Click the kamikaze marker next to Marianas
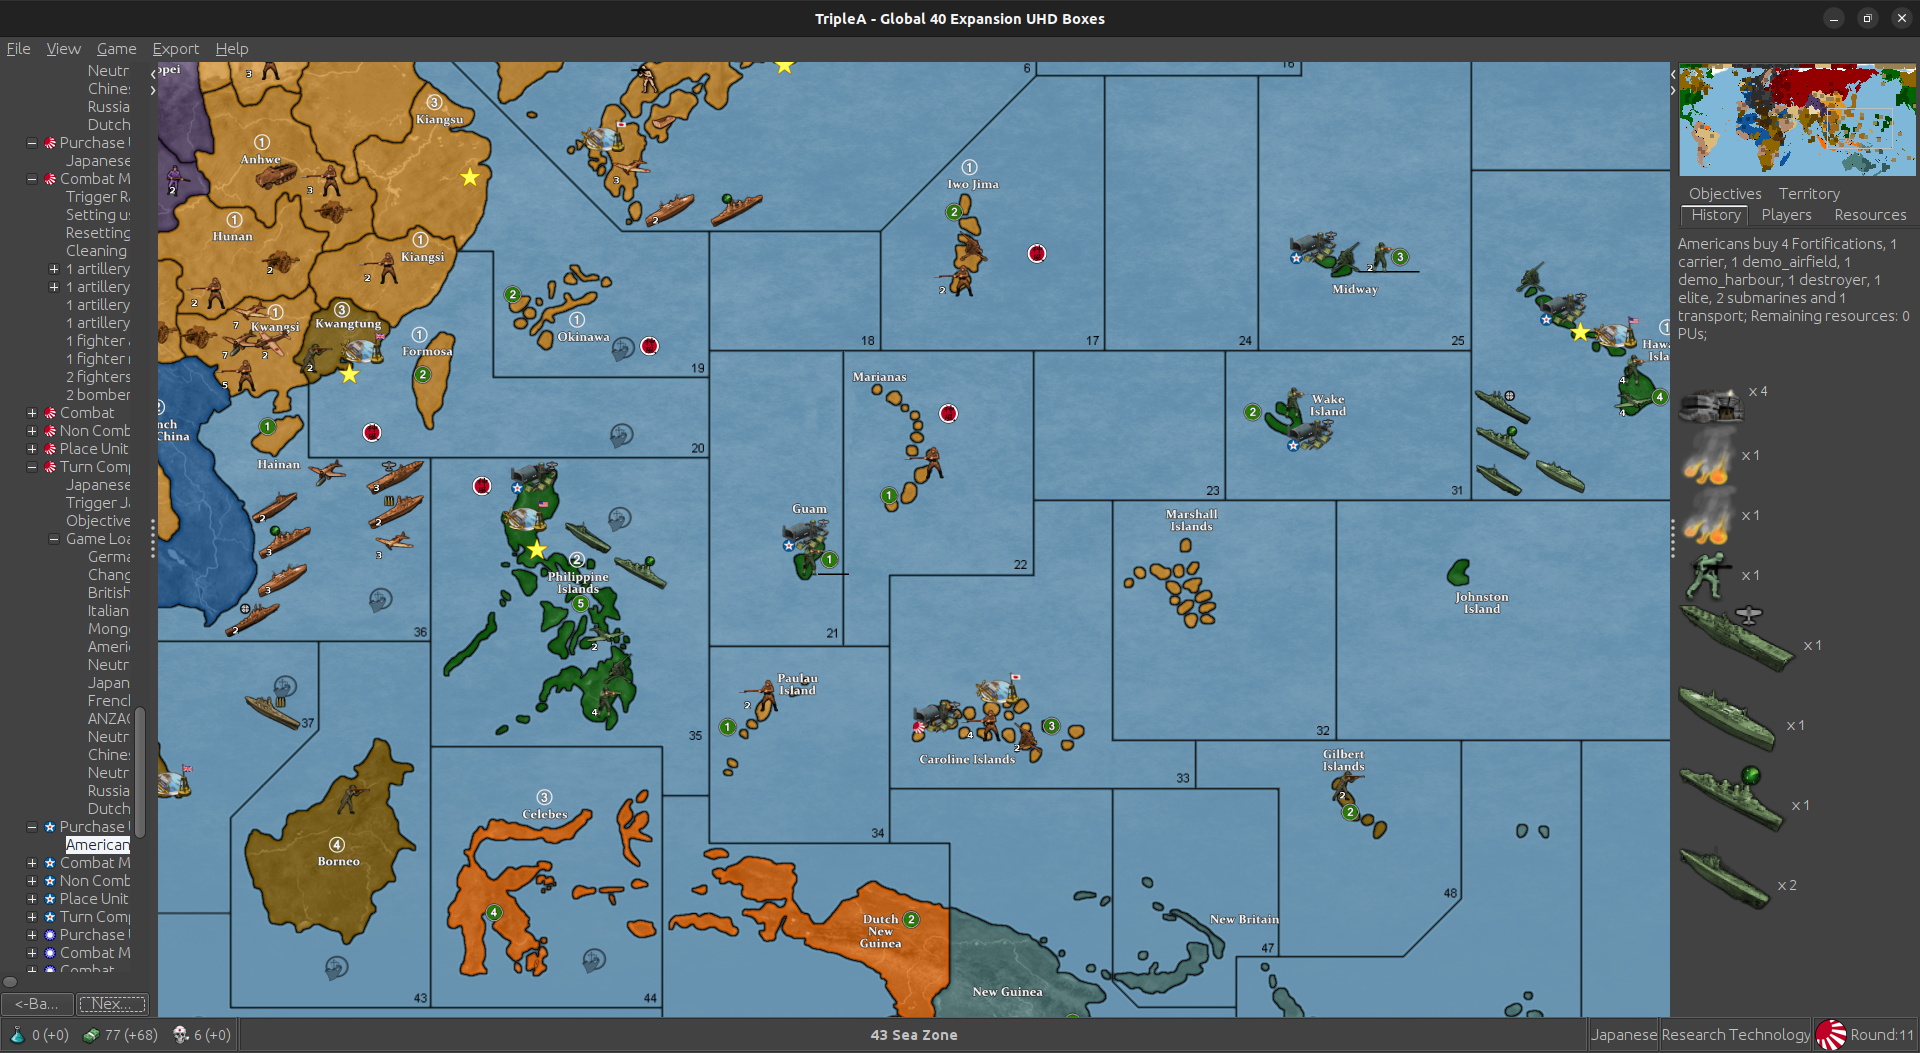The width and height of the screenshot is (1920, 1053). coord(948,413)
